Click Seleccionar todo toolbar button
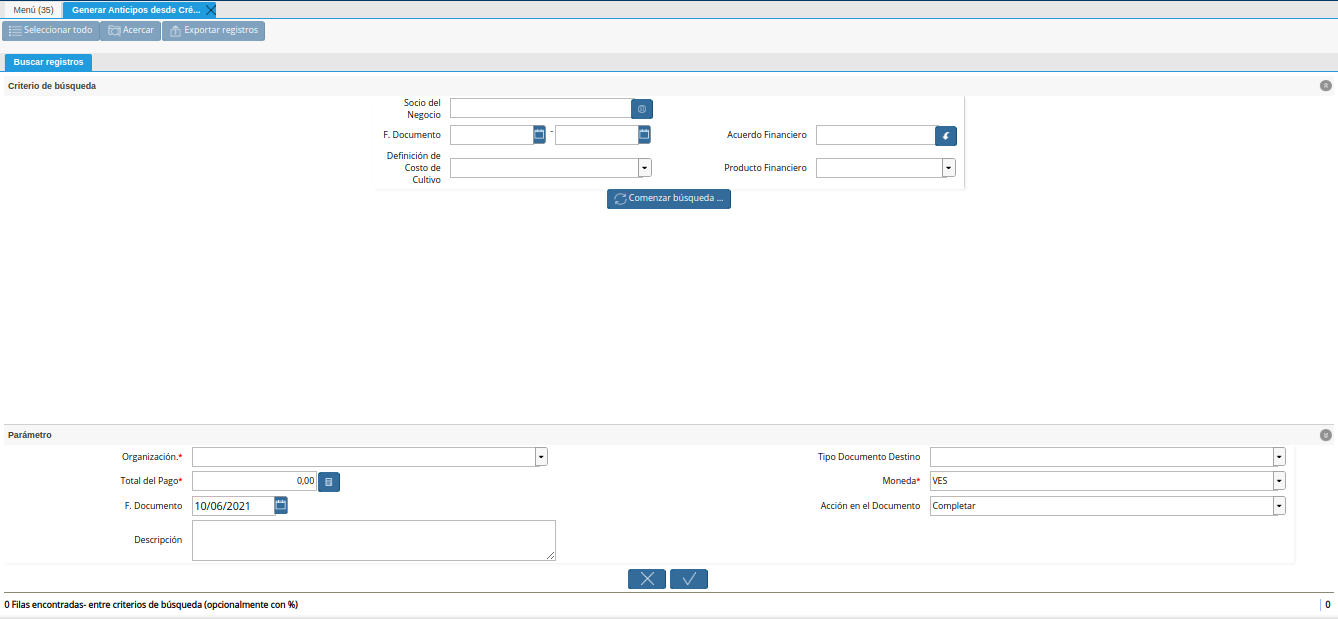Screen dimensions: 1338x619 point(50,31)
